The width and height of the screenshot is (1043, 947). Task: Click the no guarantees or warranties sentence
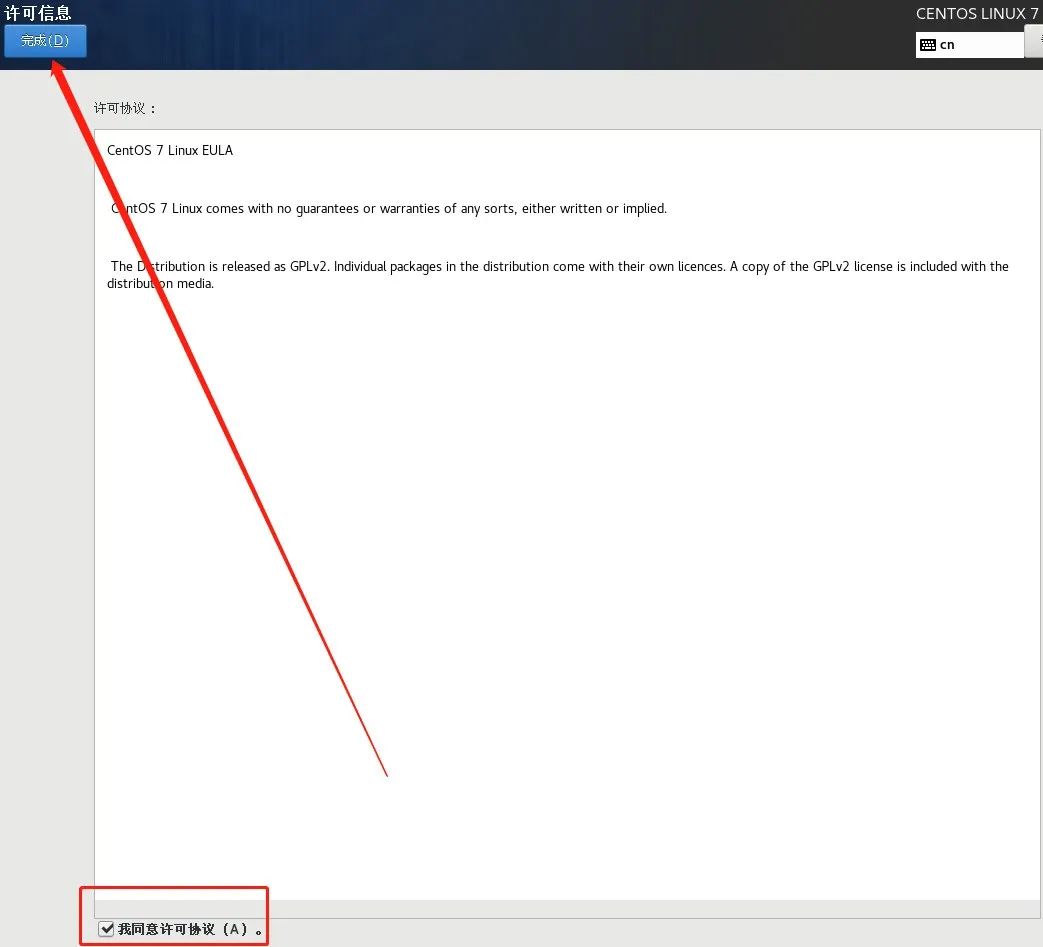point(388,209)
